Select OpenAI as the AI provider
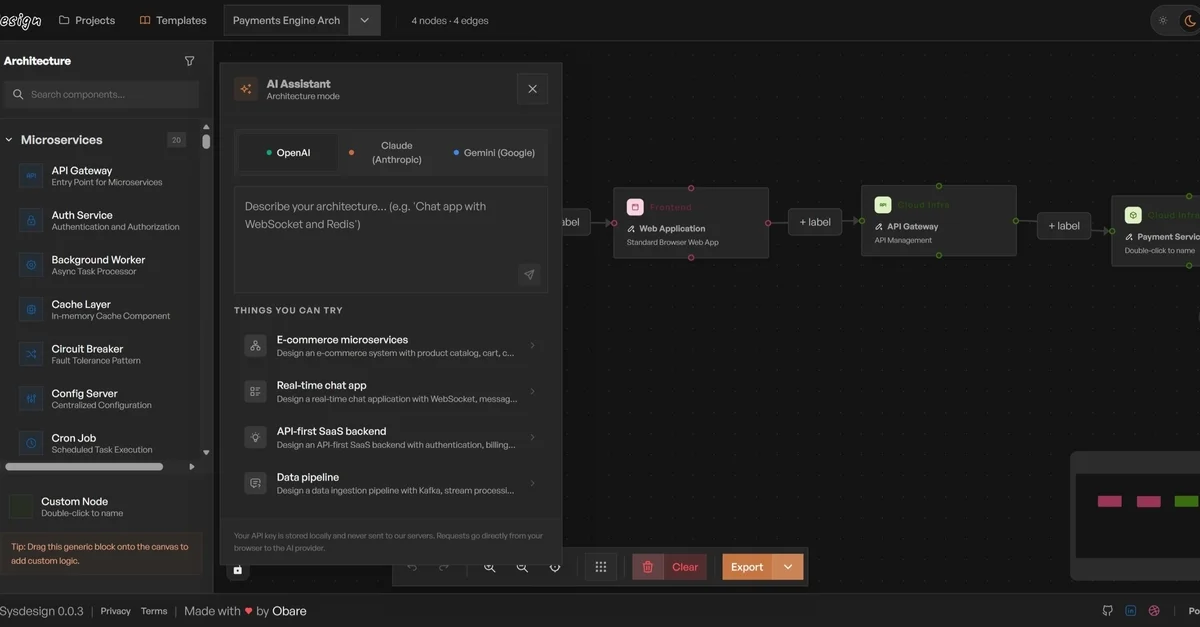Viewport: 1200px width, 627px height. (x=288, y=153)
